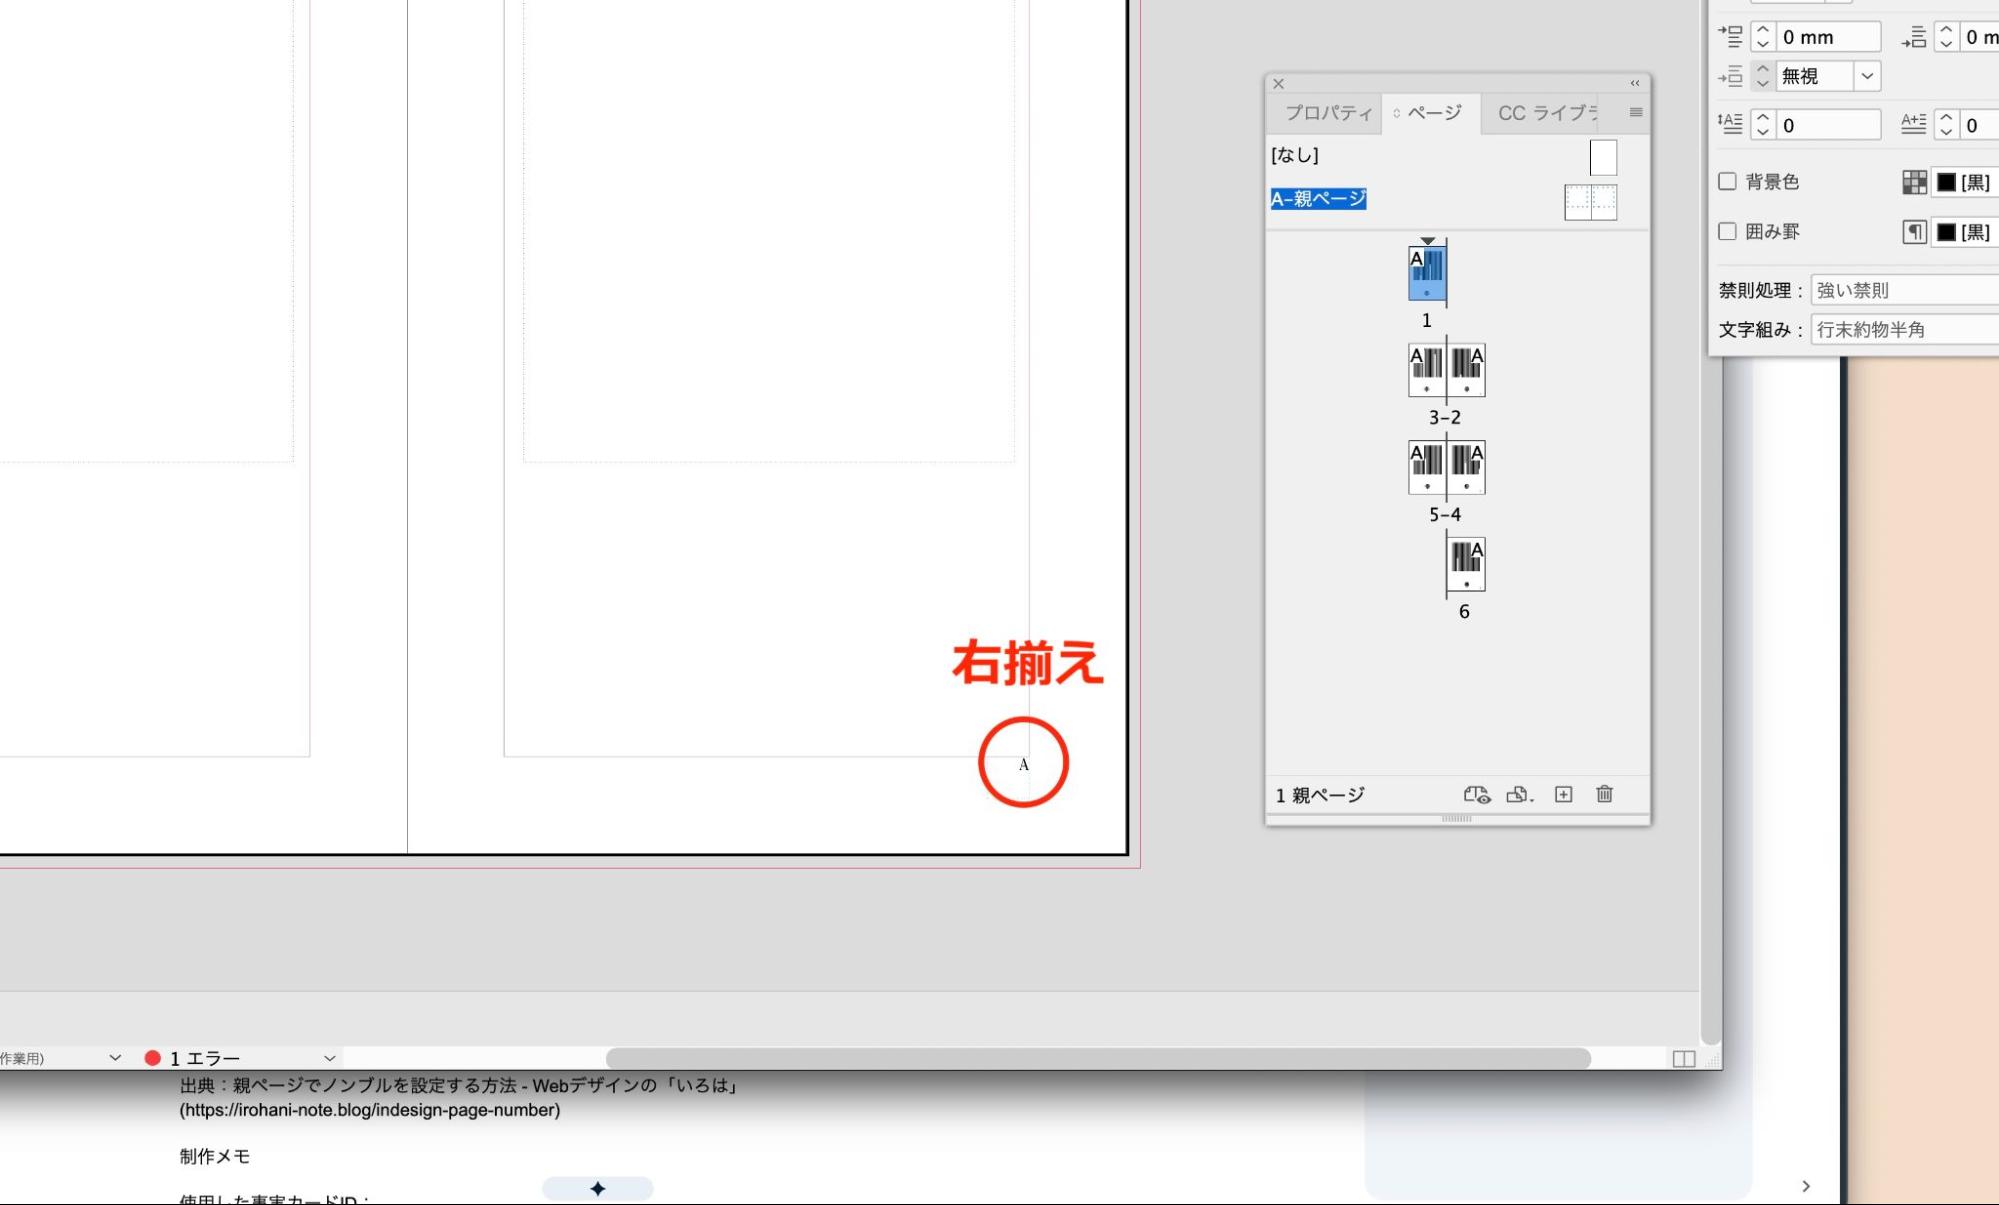The height and width of the screenshot is (1205, 1999).
Task: Click the horizontal scrollbar of the document
Action: (1098, 1058)
